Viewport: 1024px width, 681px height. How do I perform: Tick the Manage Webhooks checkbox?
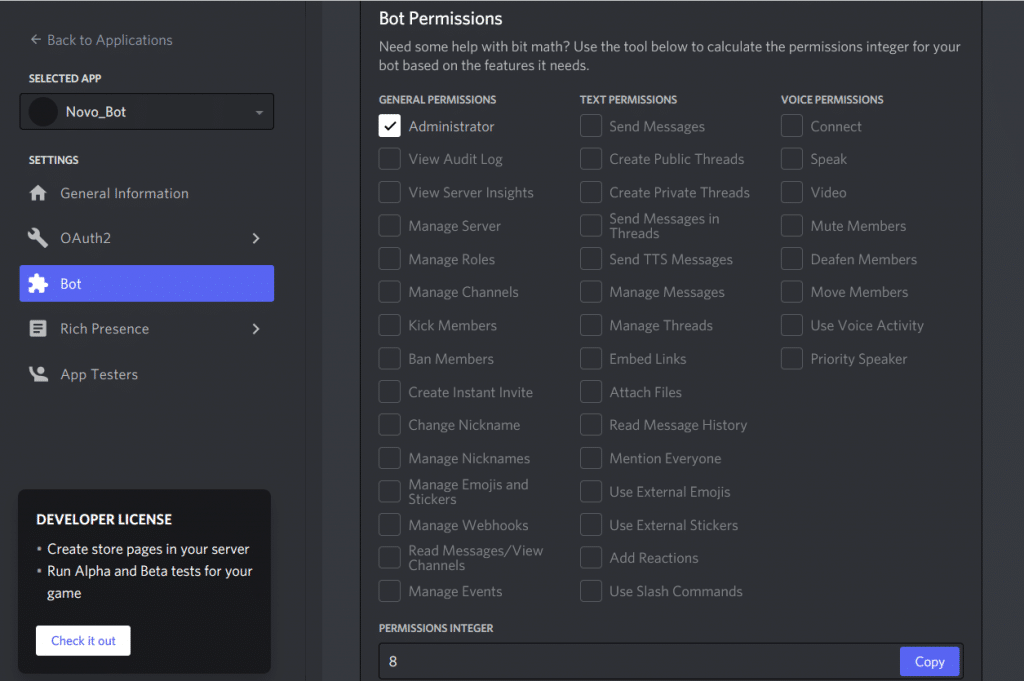tap(390, 524)
